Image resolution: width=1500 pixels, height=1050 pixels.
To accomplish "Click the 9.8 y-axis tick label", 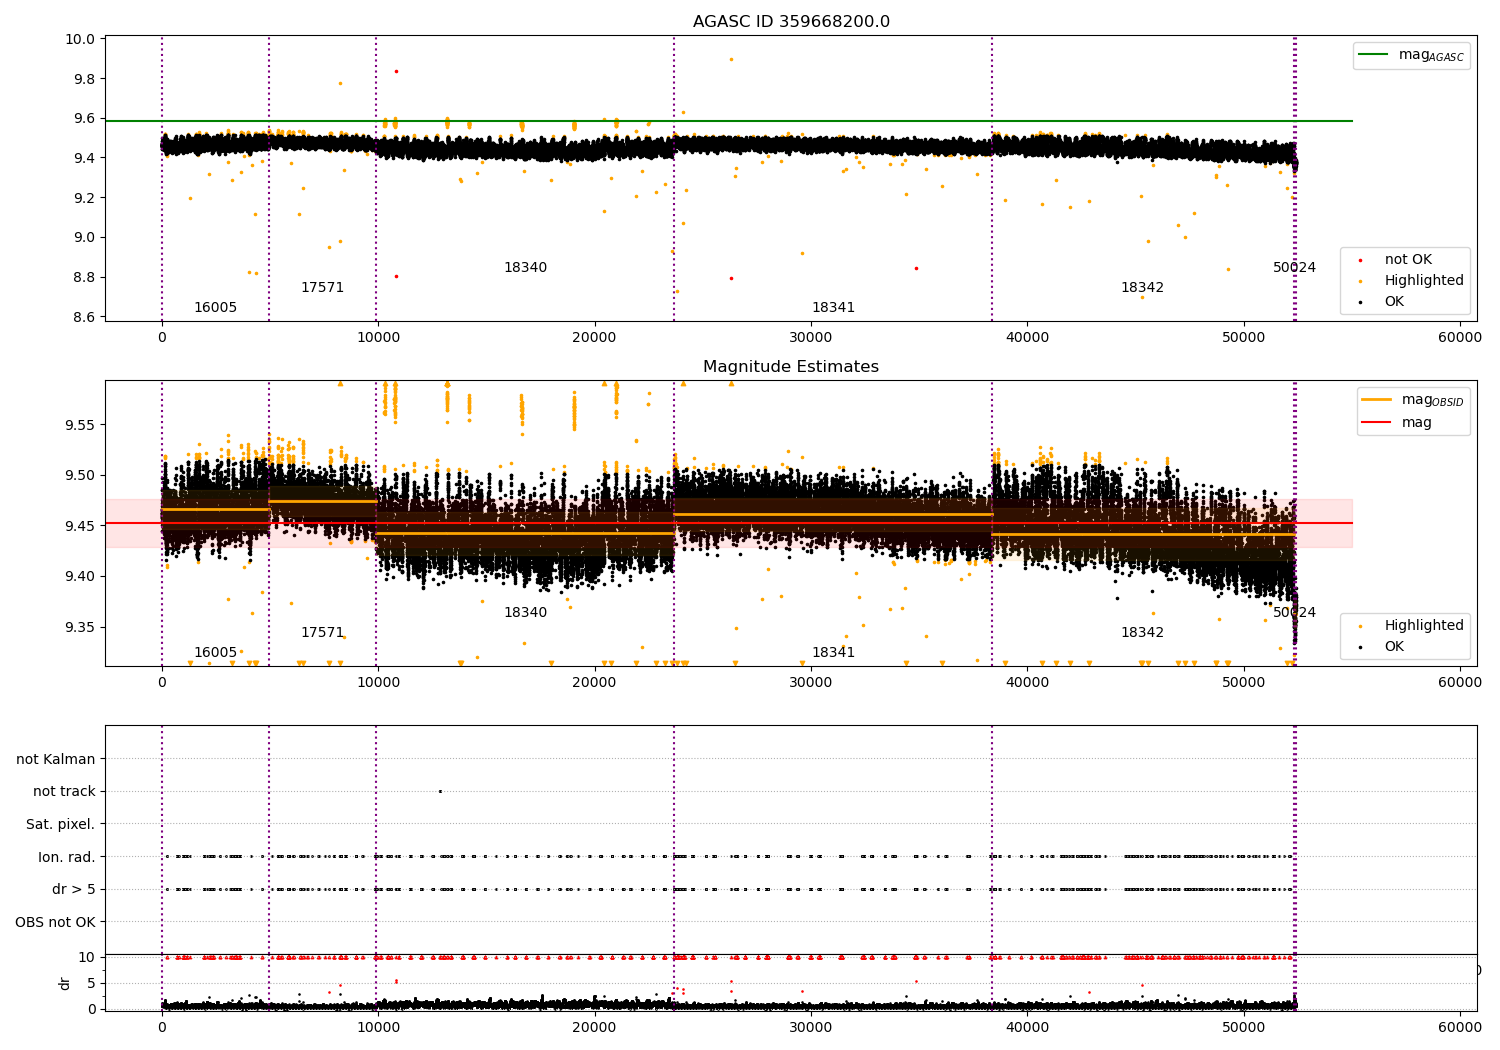I will (85, 79).
